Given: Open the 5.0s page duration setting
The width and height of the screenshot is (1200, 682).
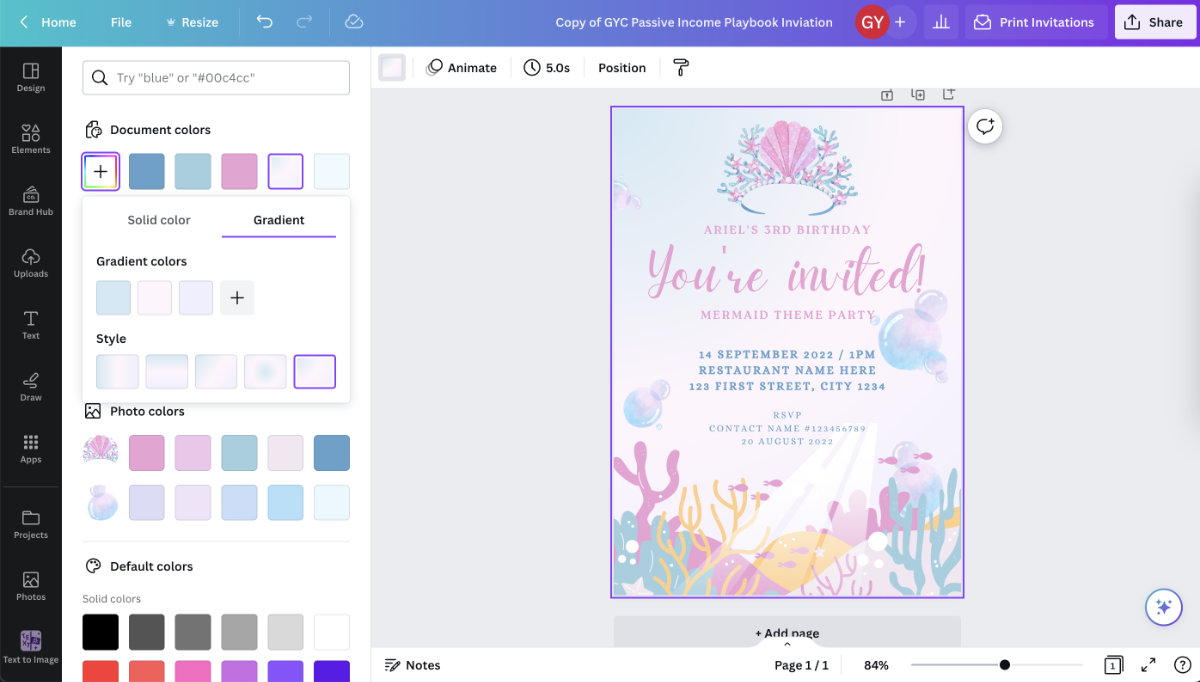Looking at the screenshot, I should pos(547,68).
